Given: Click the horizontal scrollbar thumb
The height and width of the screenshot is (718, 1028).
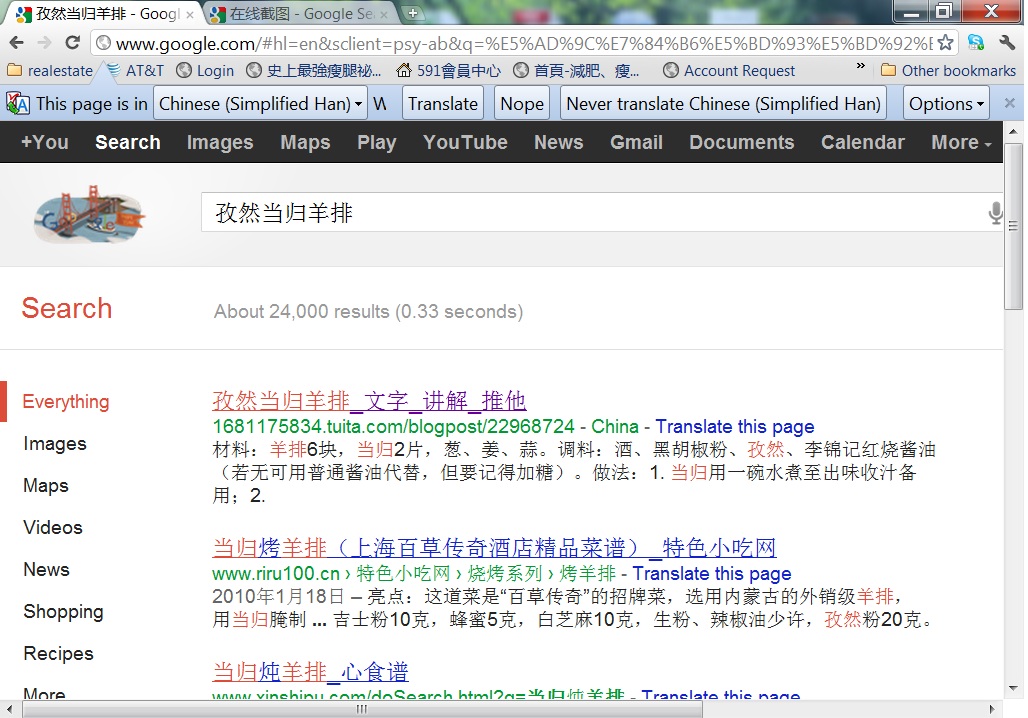Looking at the screenshot, I should click(361, 709).
